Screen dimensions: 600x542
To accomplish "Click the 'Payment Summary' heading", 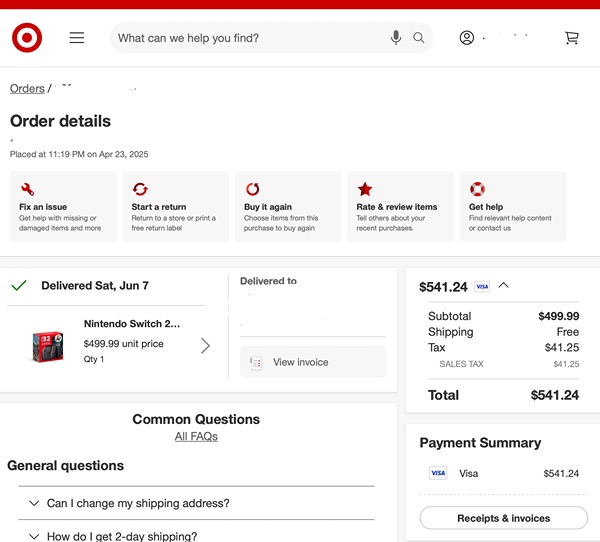I will (480, 443).
